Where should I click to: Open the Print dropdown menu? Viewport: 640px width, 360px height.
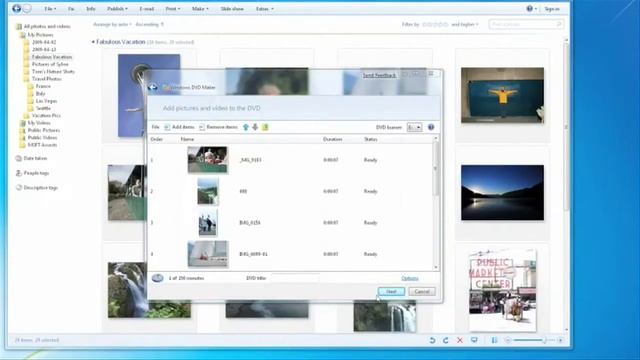(x=173, y=9)
